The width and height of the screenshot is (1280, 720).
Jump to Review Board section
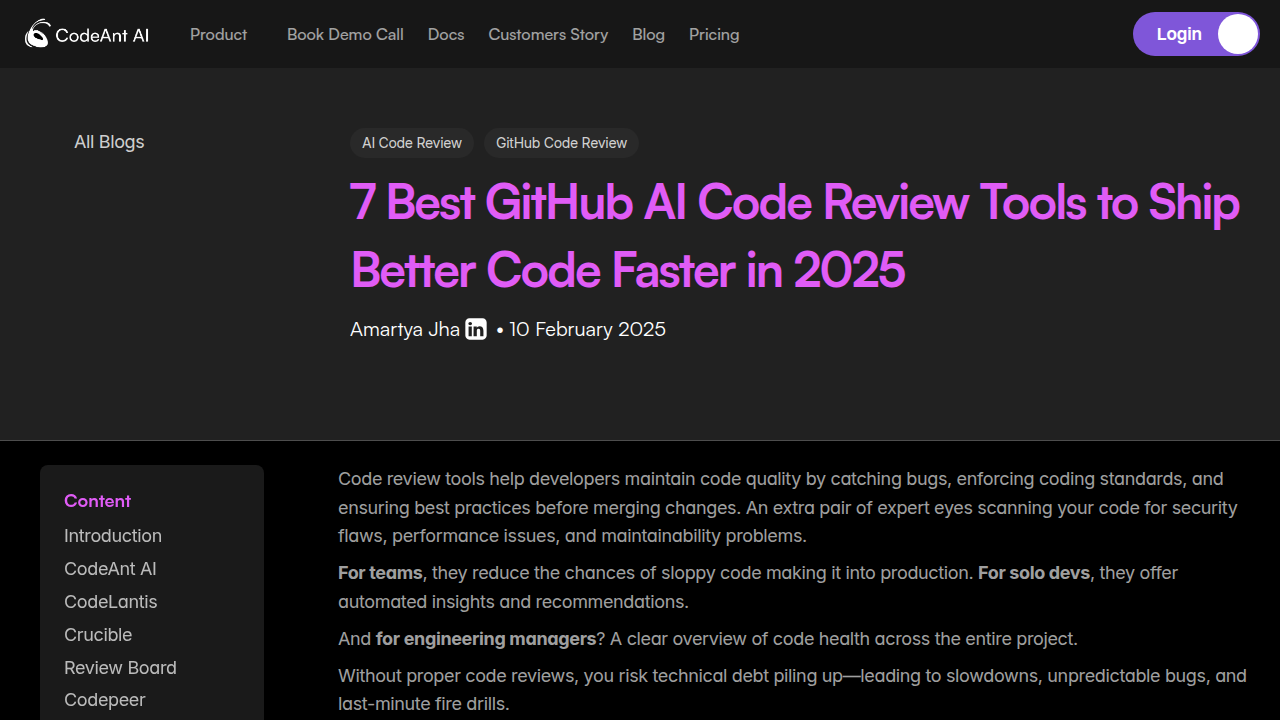click(x=120, y=668)
